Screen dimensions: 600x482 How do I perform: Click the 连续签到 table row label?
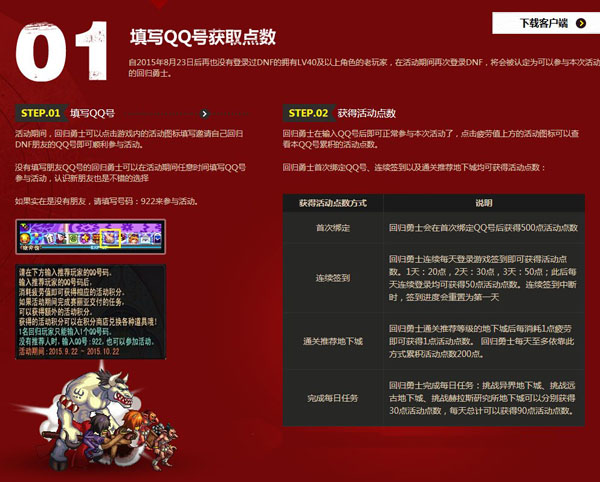point(333,278)
